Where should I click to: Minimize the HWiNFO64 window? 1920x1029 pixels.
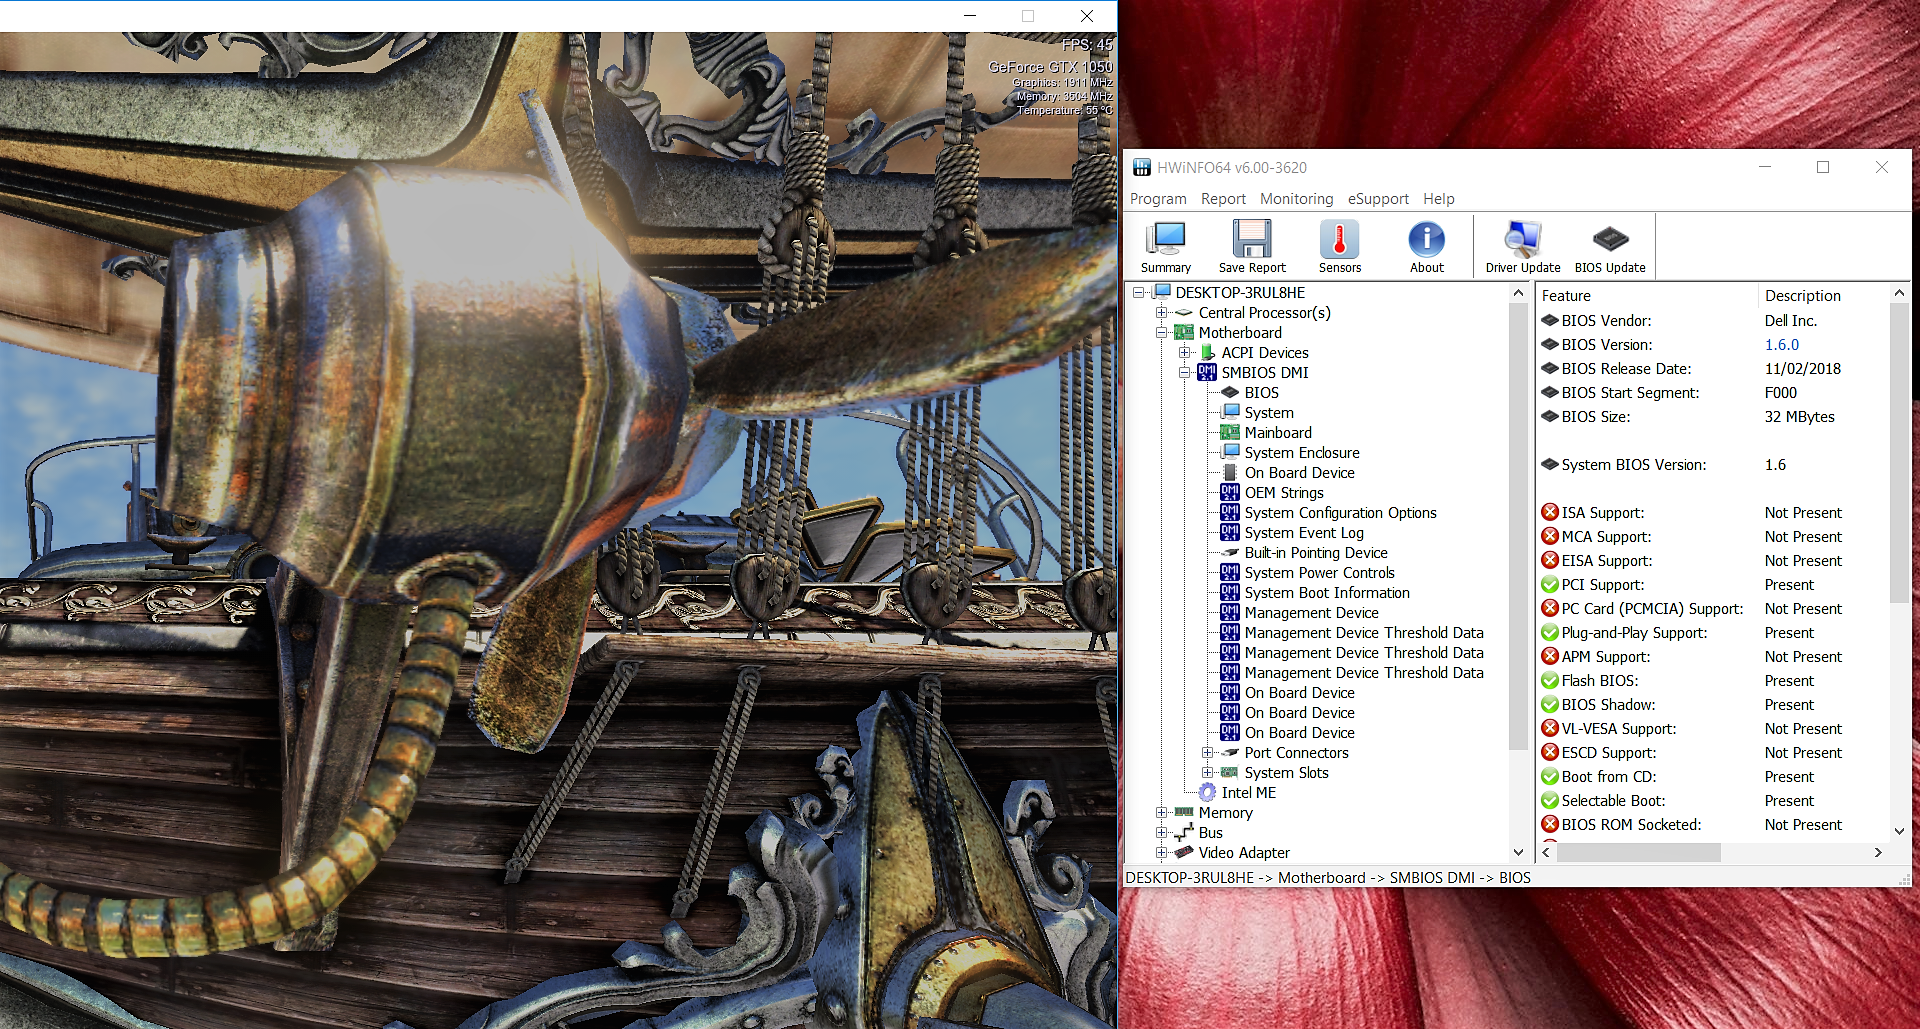[1765, 167]
